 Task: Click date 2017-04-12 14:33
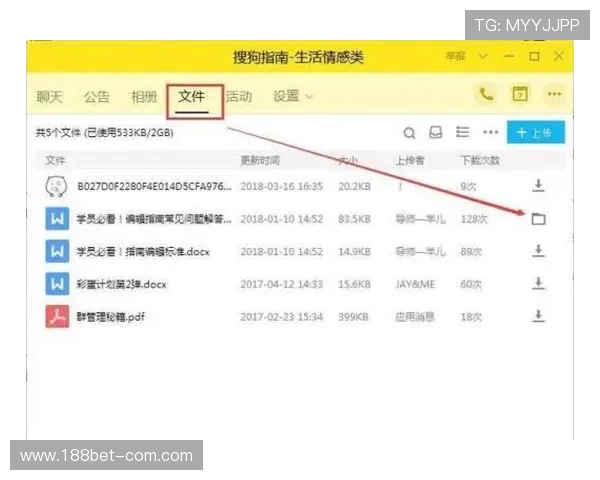click(x=282, y=284)
